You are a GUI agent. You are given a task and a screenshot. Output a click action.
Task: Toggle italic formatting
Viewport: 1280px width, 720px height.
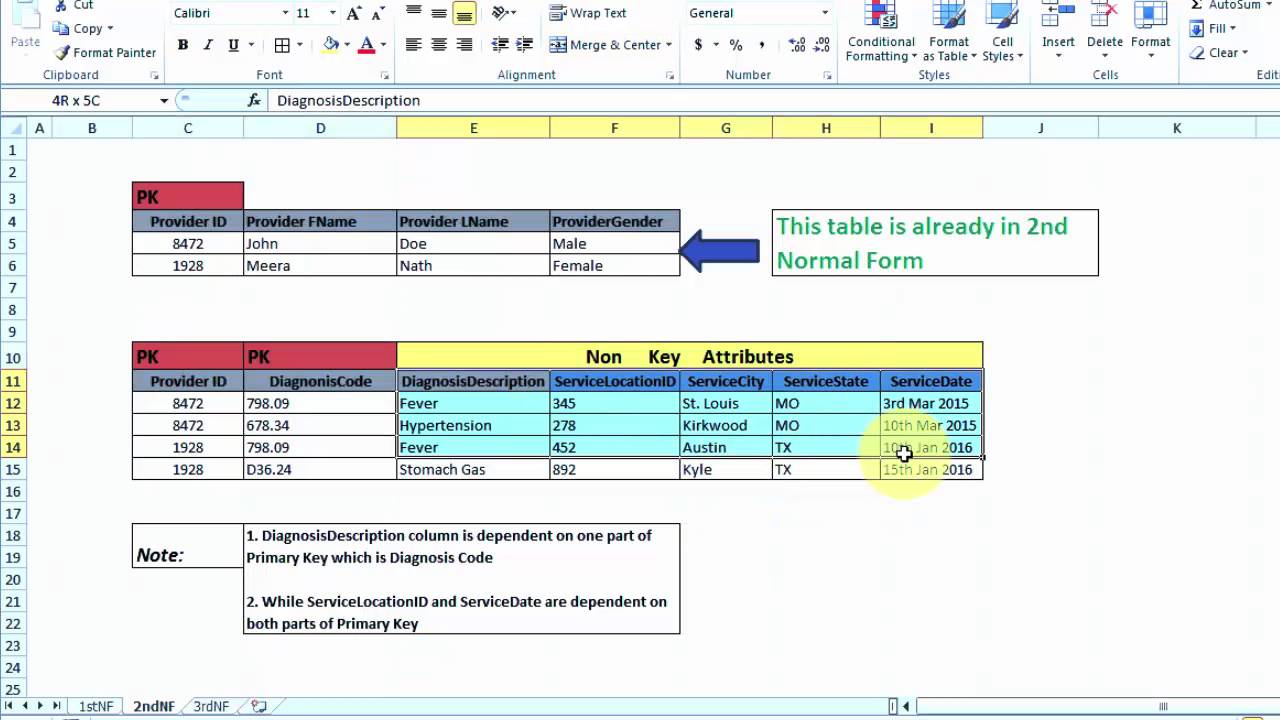point(208,45)
